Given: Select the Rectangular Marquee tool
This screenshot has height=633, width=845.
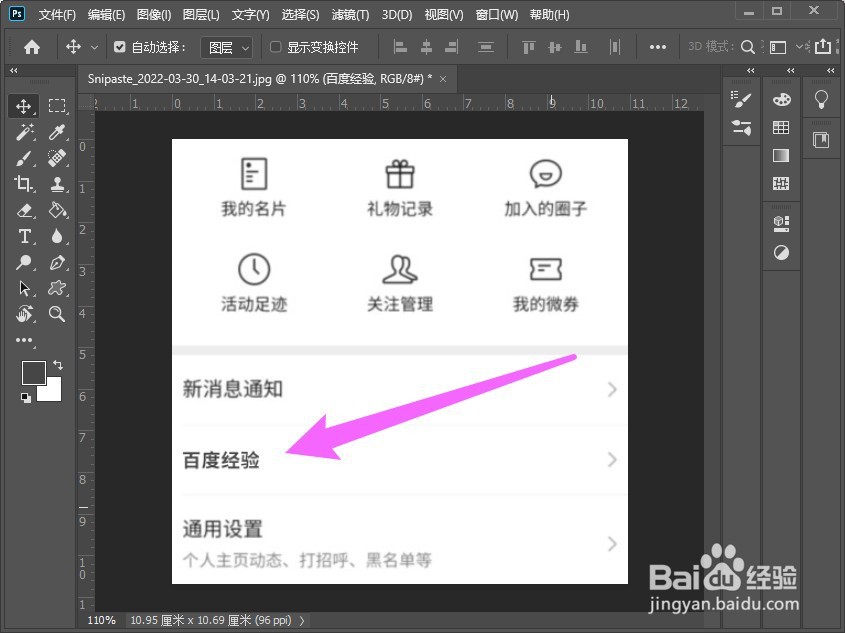Looking at the screenshot, I should 57,106.
